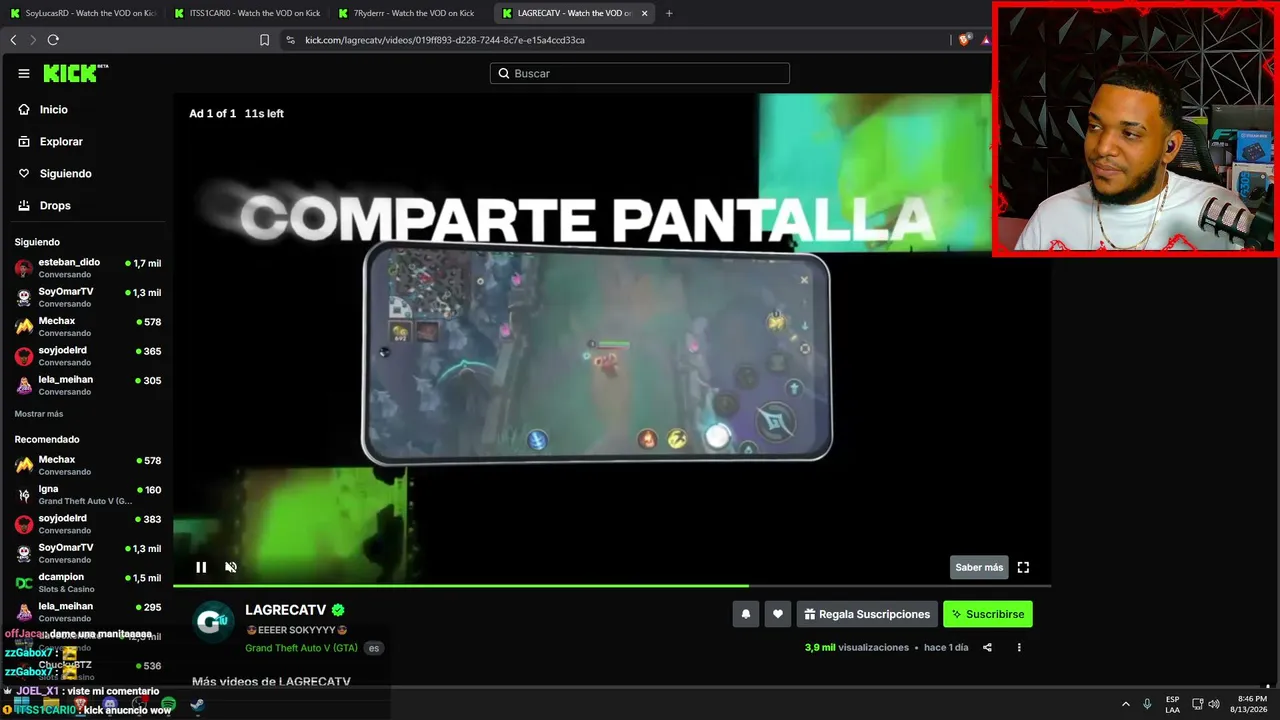Click the green video progress bar
Screen dimensions: 1280x720
click(x=612, y=585)
